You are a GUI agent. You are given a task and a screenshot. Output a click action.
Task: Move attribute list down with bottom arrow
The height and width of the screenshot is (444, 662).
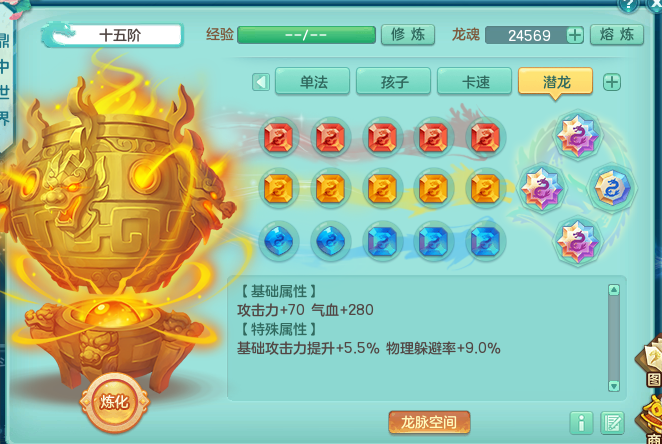point(614,386)
